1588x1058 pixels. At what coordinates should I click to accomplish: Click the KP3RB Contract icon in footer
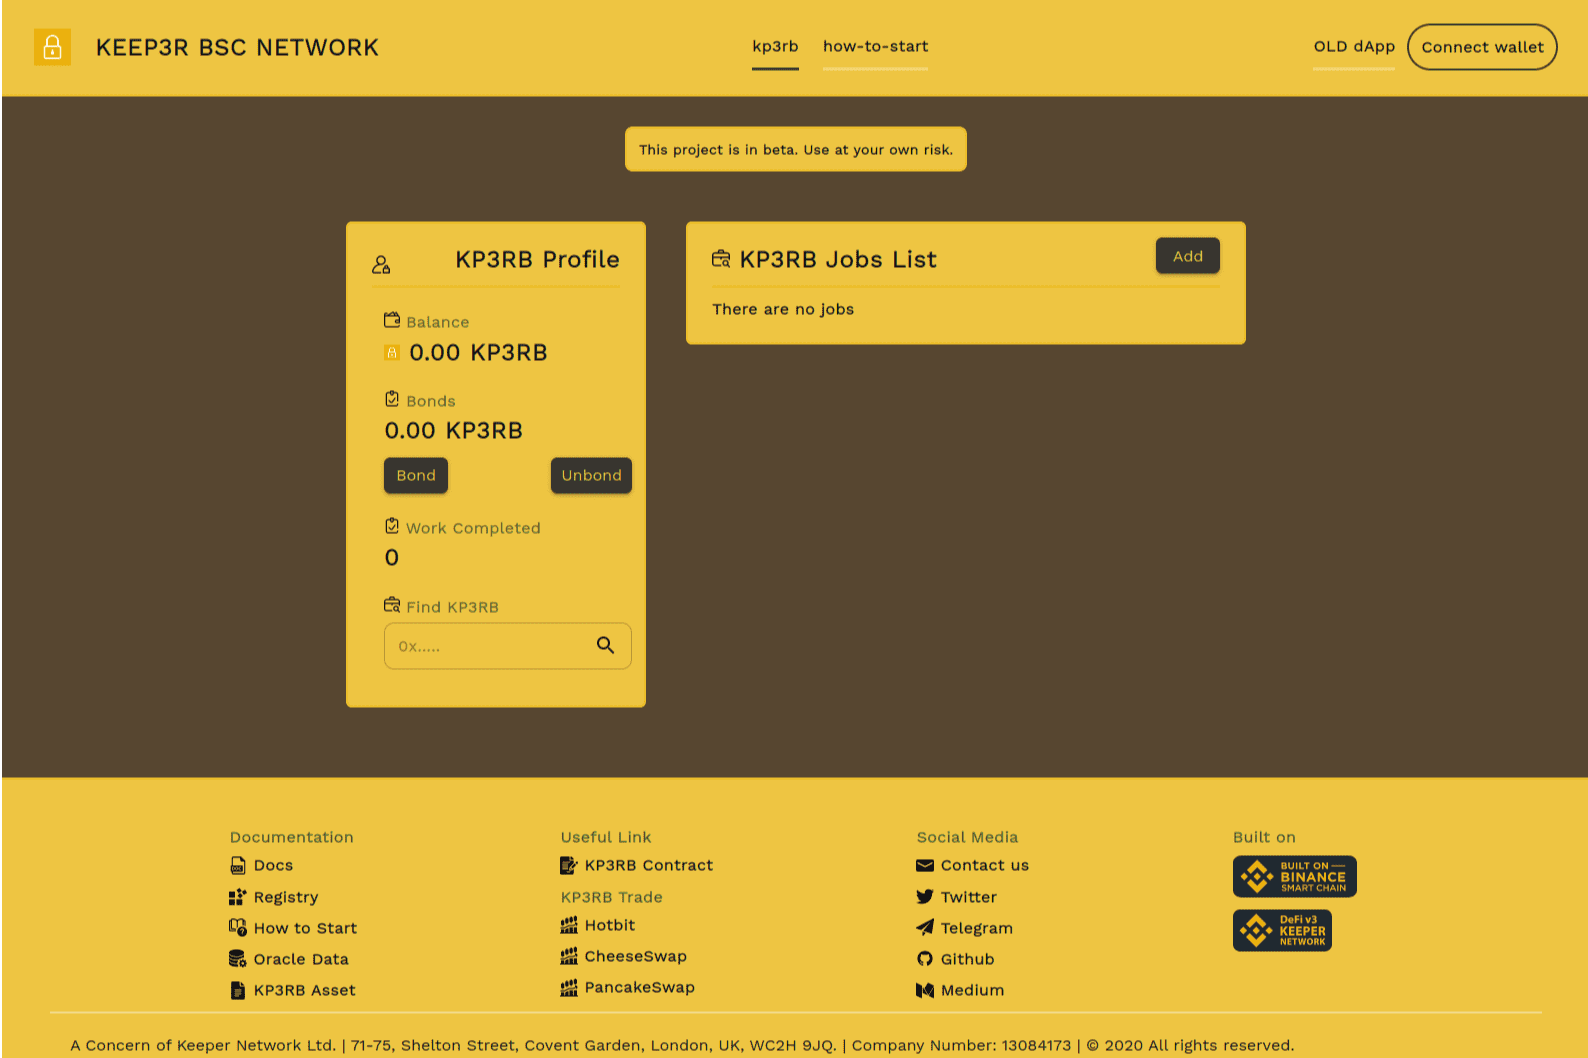click(x=569, y=865)
